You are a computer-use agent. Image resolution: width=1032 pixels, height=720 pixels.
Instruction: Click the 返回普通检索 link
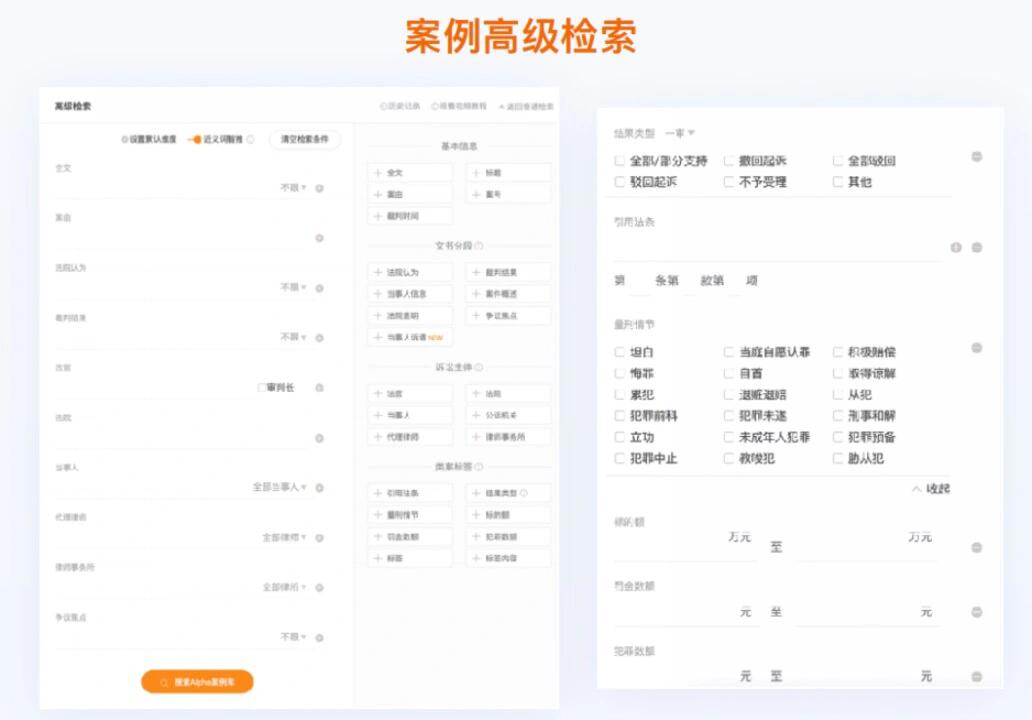pyautogui.click(x=526, y=107)
